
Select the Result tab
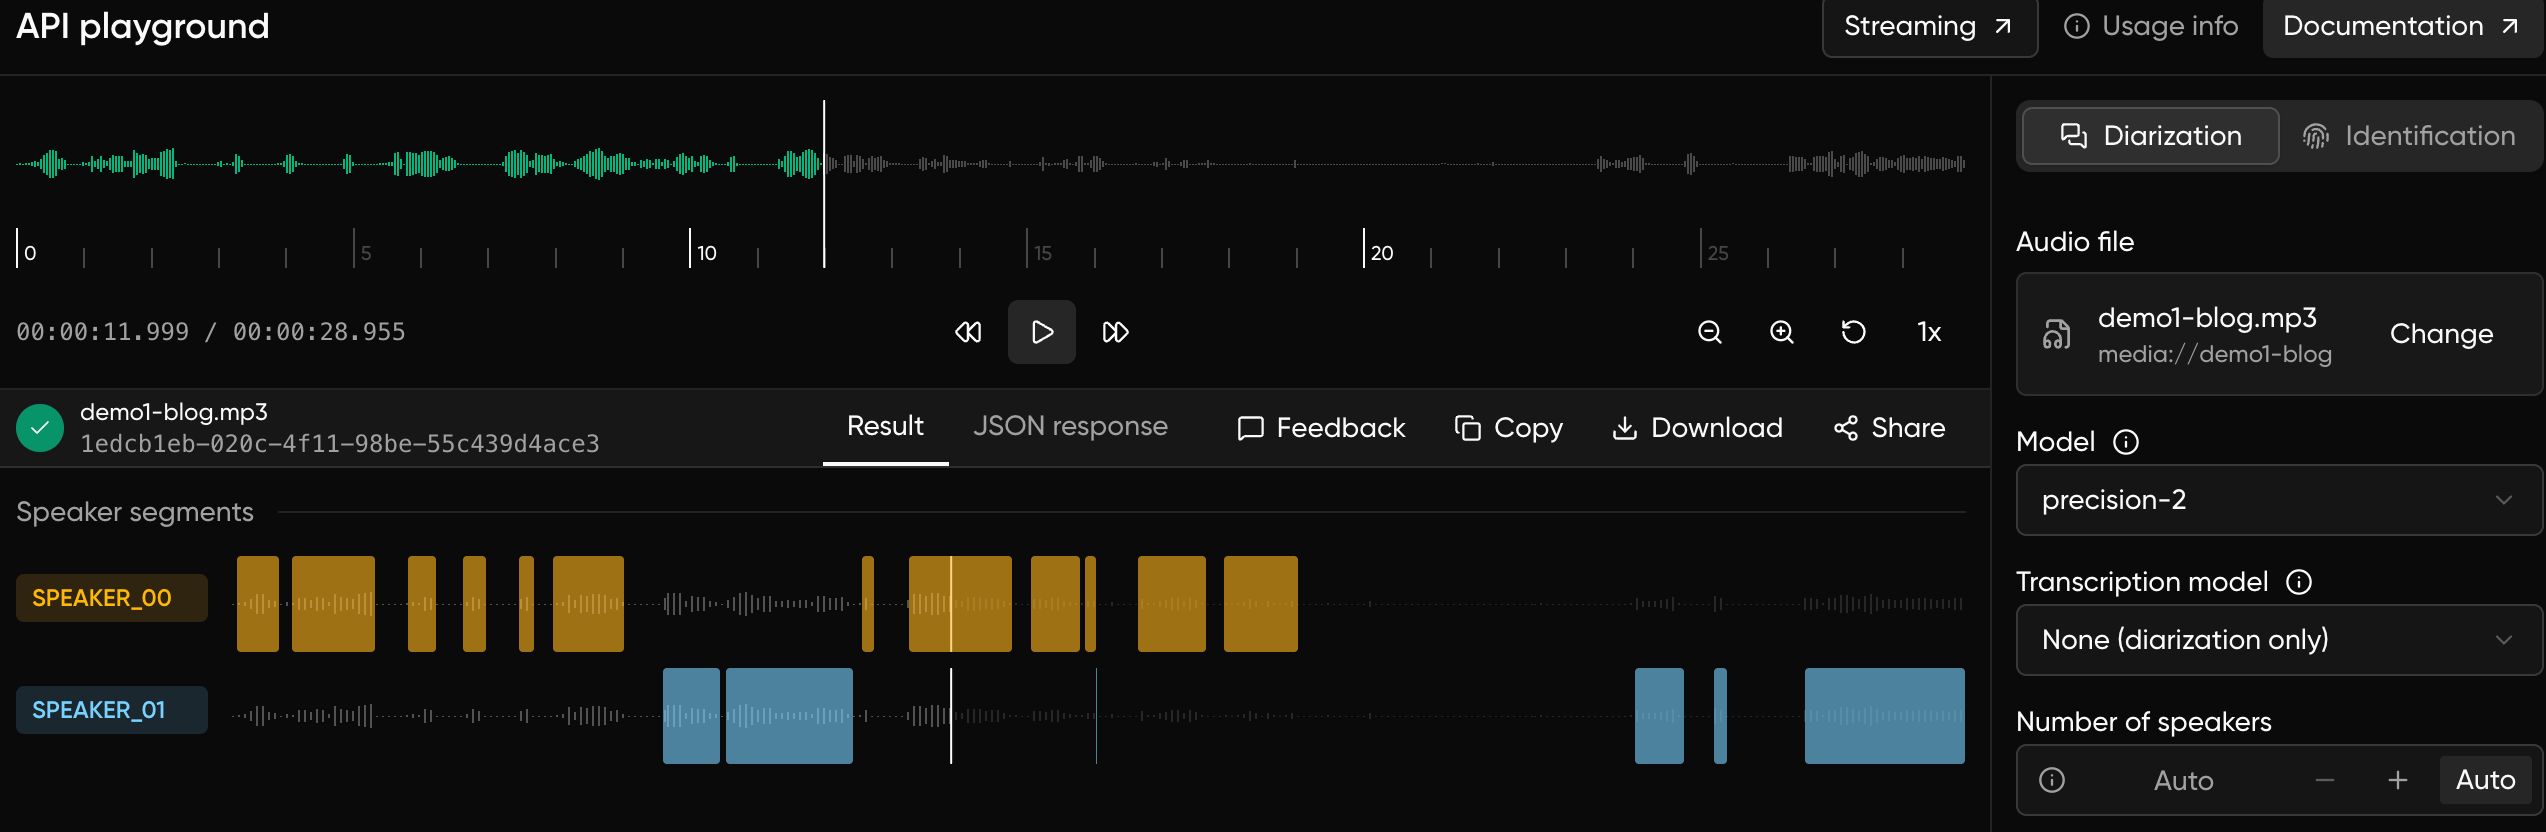pos(885,426)
